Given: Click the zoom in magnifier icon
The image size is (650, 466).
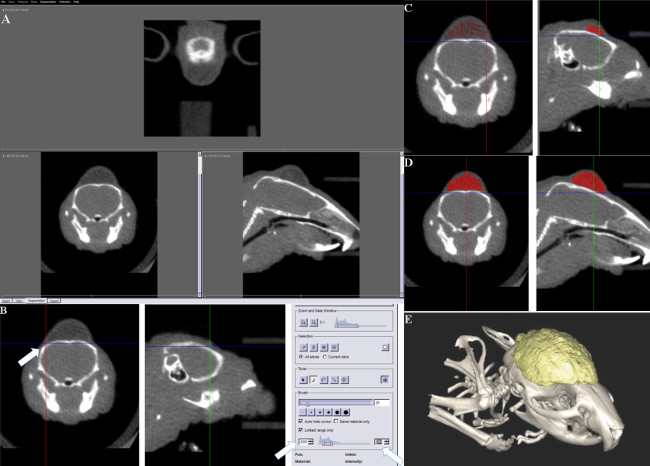Looking at the screenshot, I should click(x=314, y=323).
